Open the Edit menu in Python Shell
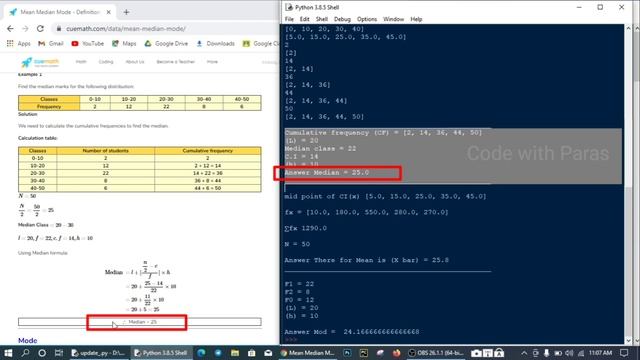Screen dimensions: 640x360 (x=304, y=19)
